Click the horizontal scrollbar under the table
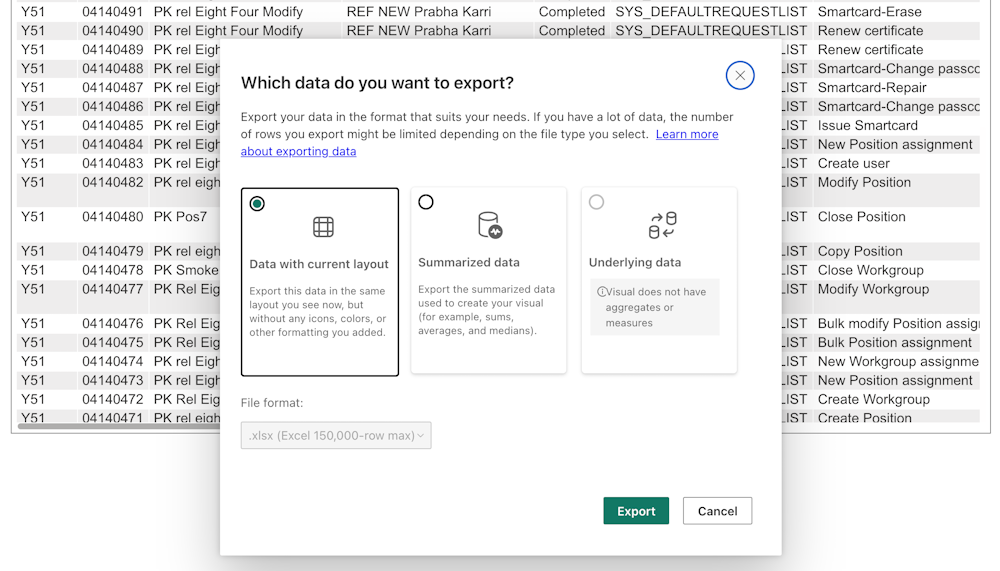 tap(119, 426)
